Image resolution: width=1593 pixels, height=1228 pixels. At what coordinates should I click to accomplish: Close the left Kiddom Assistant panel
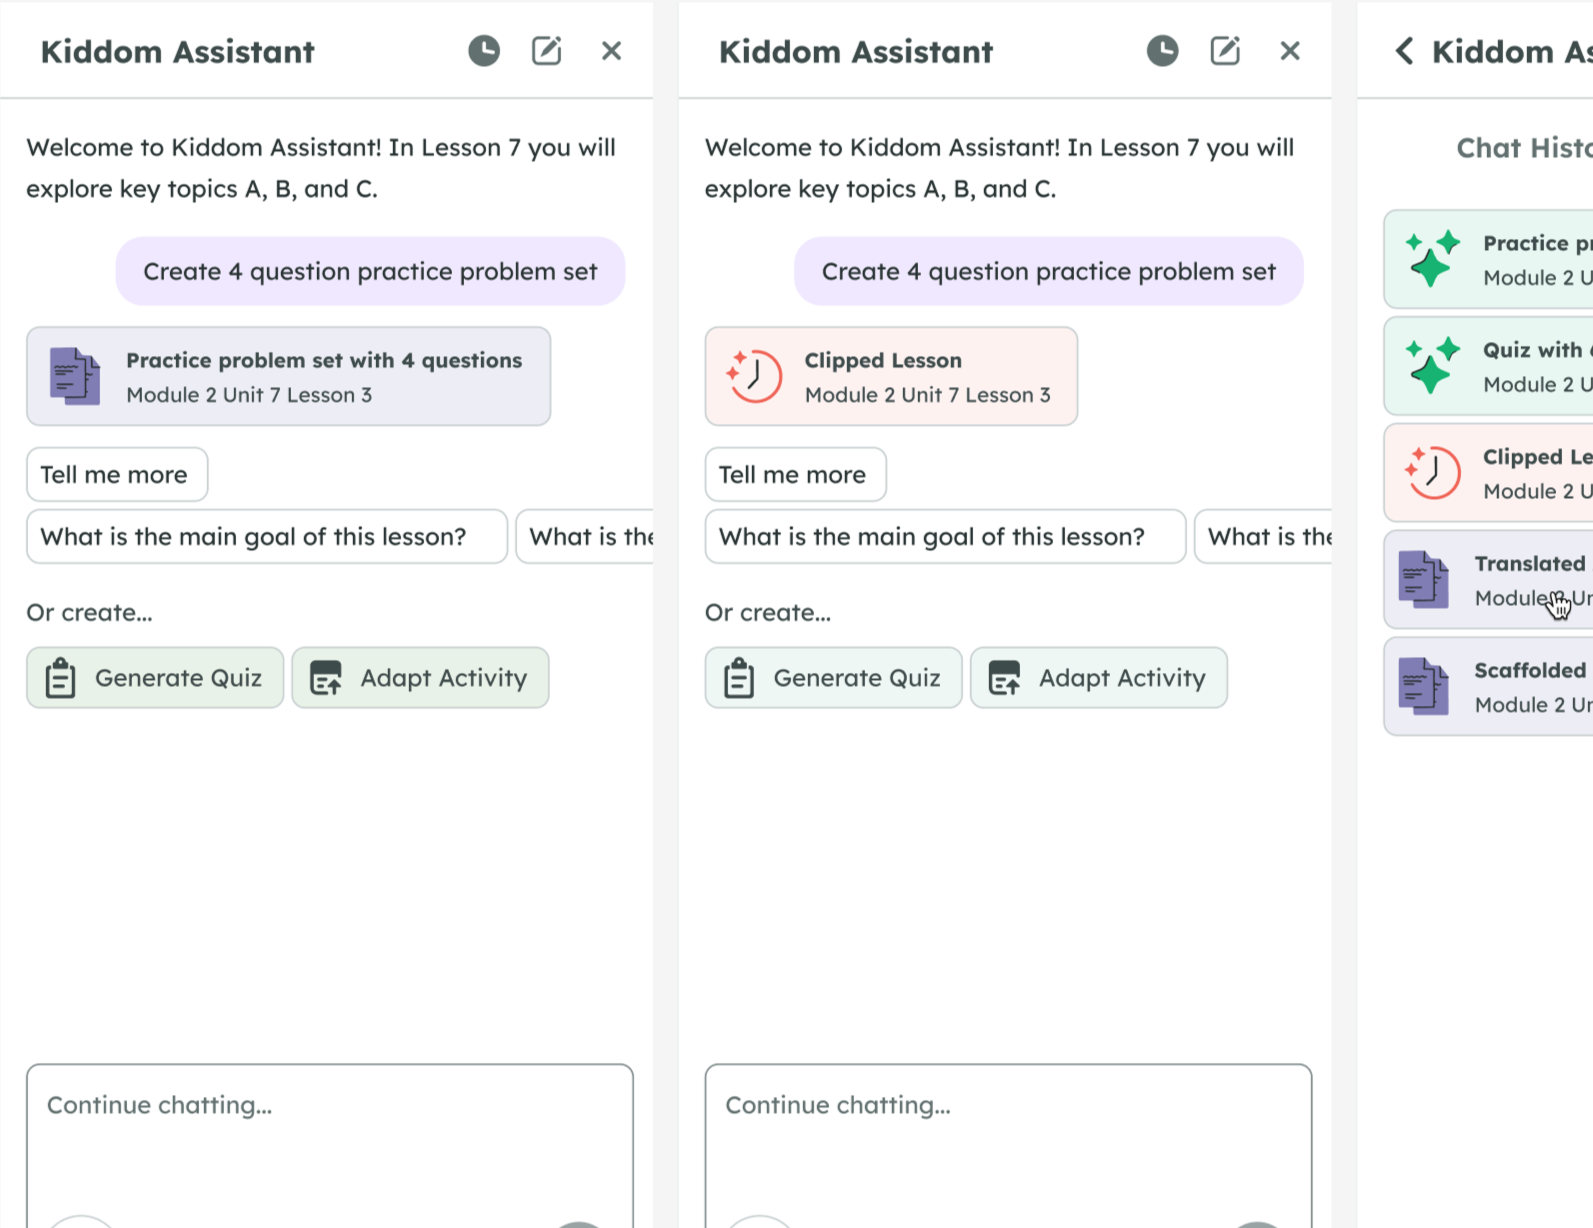tap(611, 51)
